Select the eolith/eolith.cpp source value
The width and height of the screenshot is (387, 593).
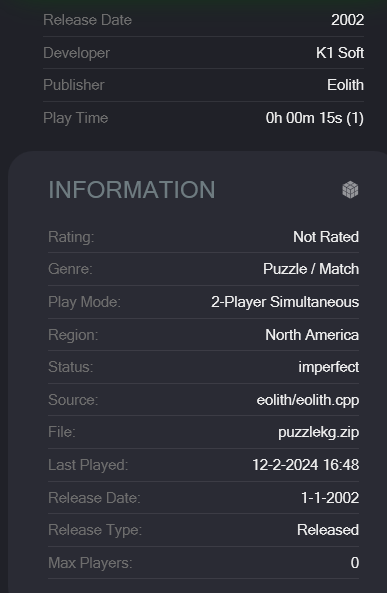308,400
